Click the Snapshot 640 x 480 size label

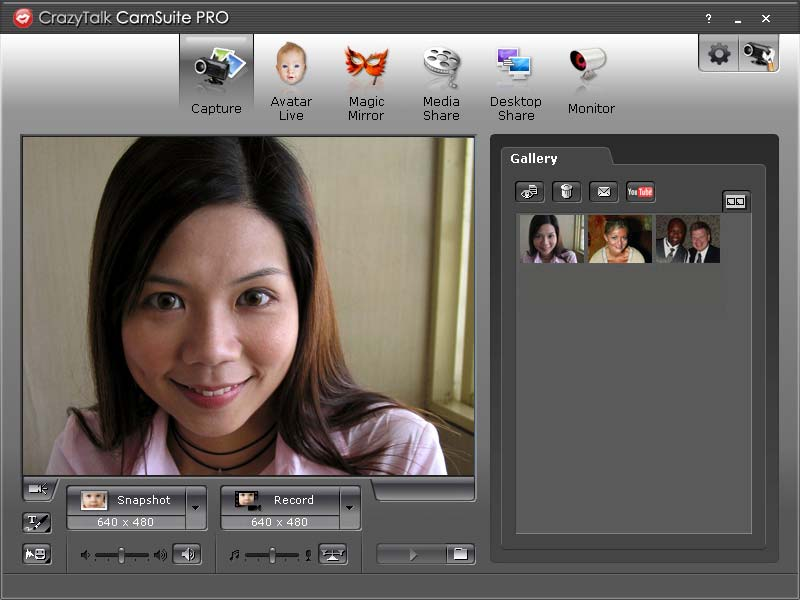(126, 522)
